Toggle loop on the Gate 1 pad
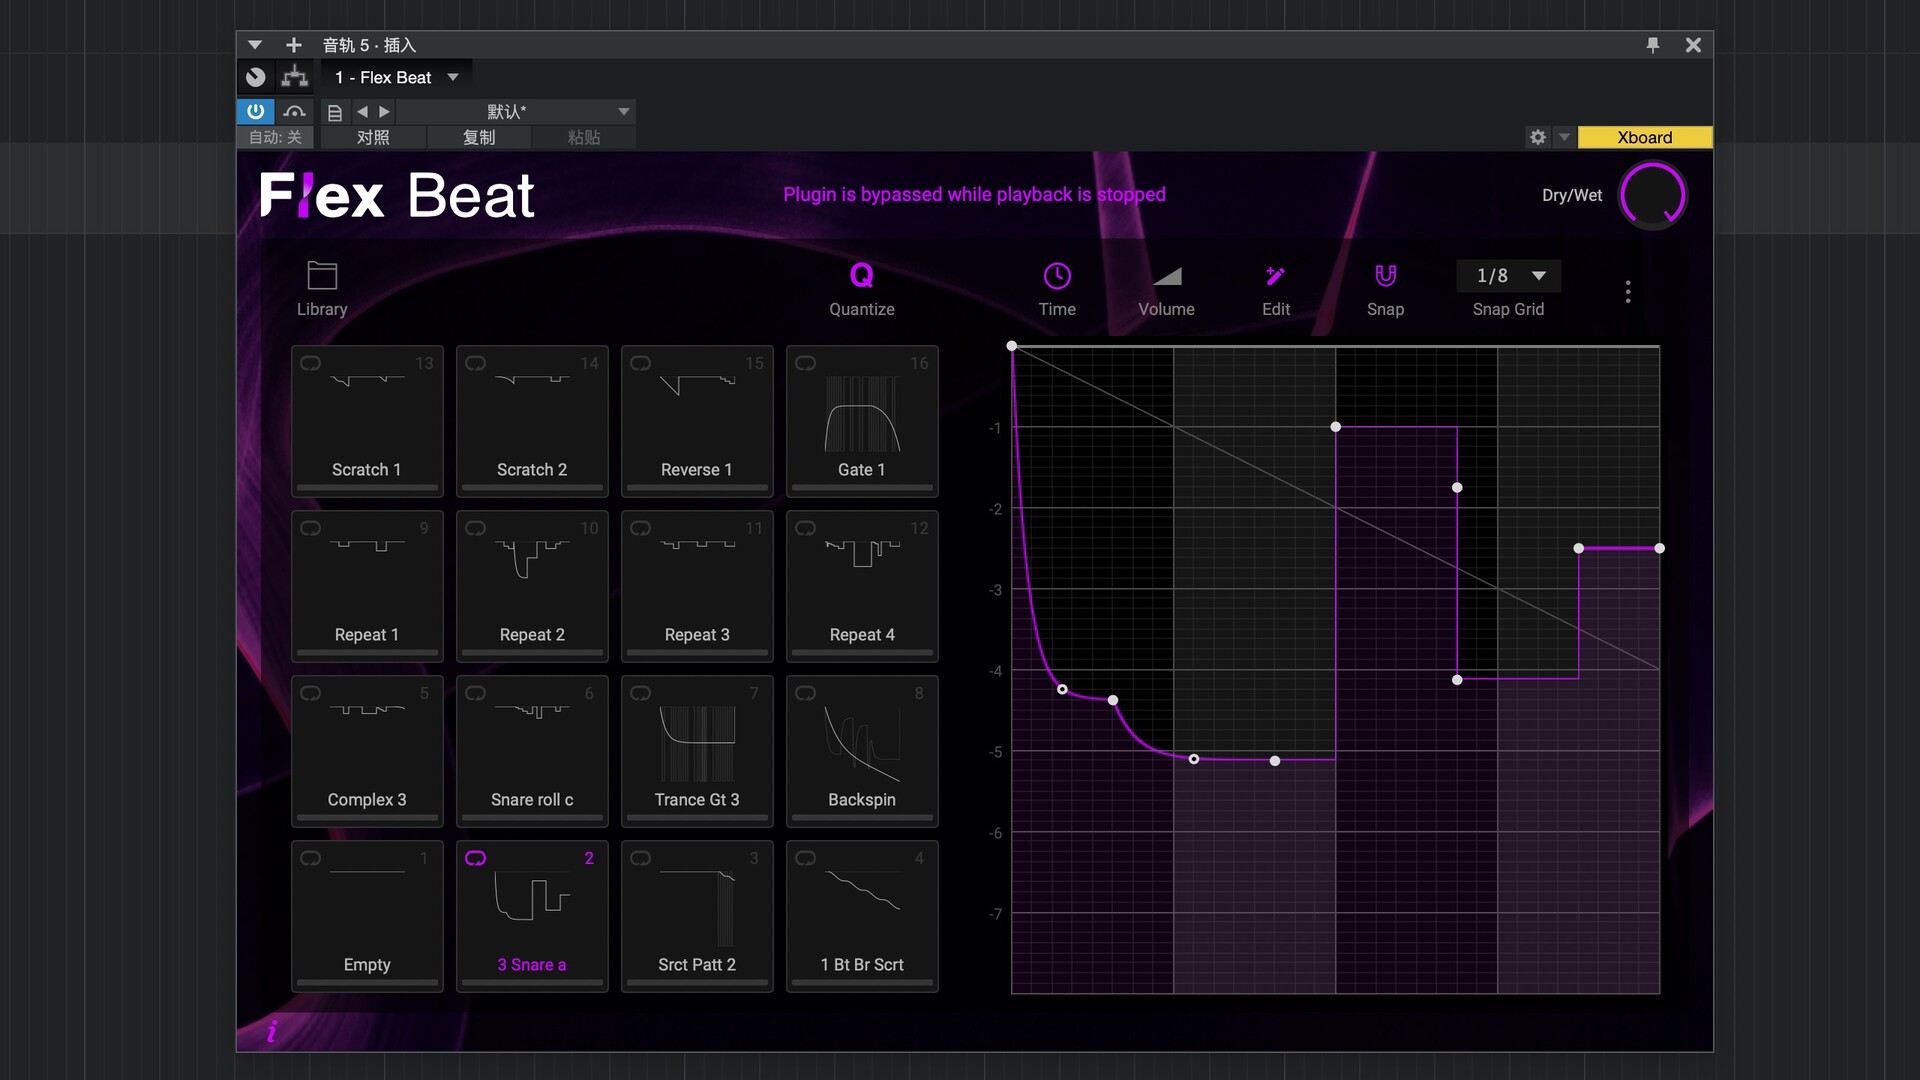Screen dimensions: 1920x1080 (806, 364)
